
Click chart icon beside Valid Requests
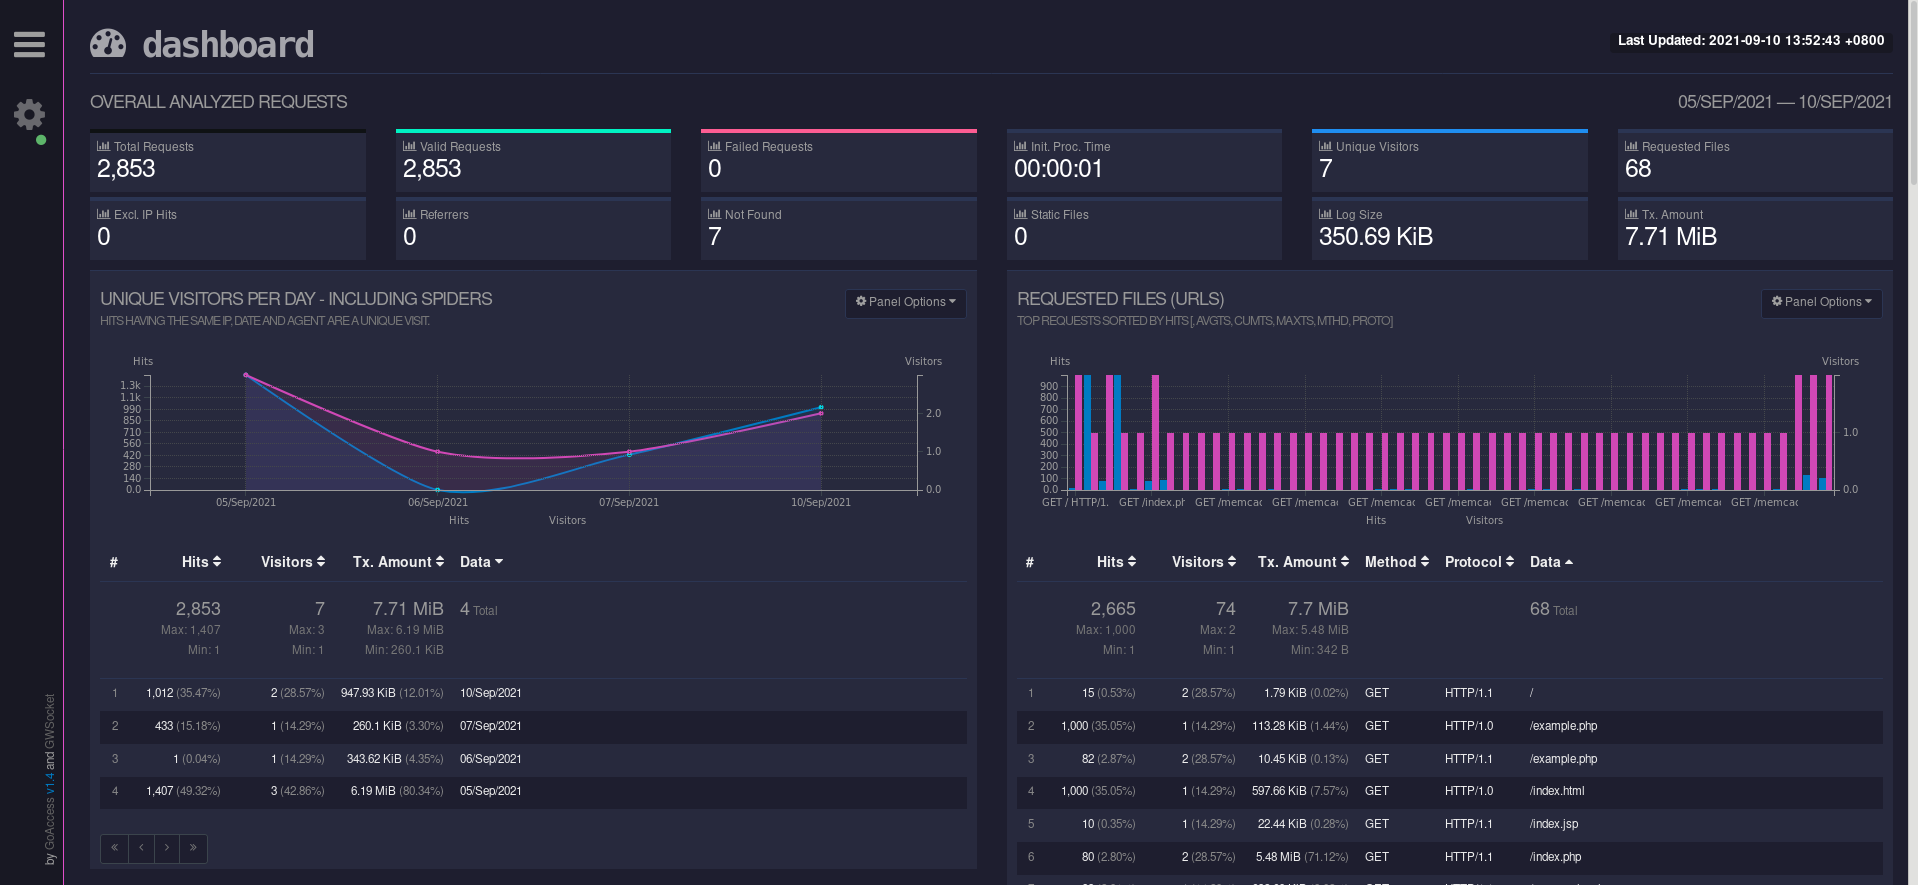pos(409,146)
